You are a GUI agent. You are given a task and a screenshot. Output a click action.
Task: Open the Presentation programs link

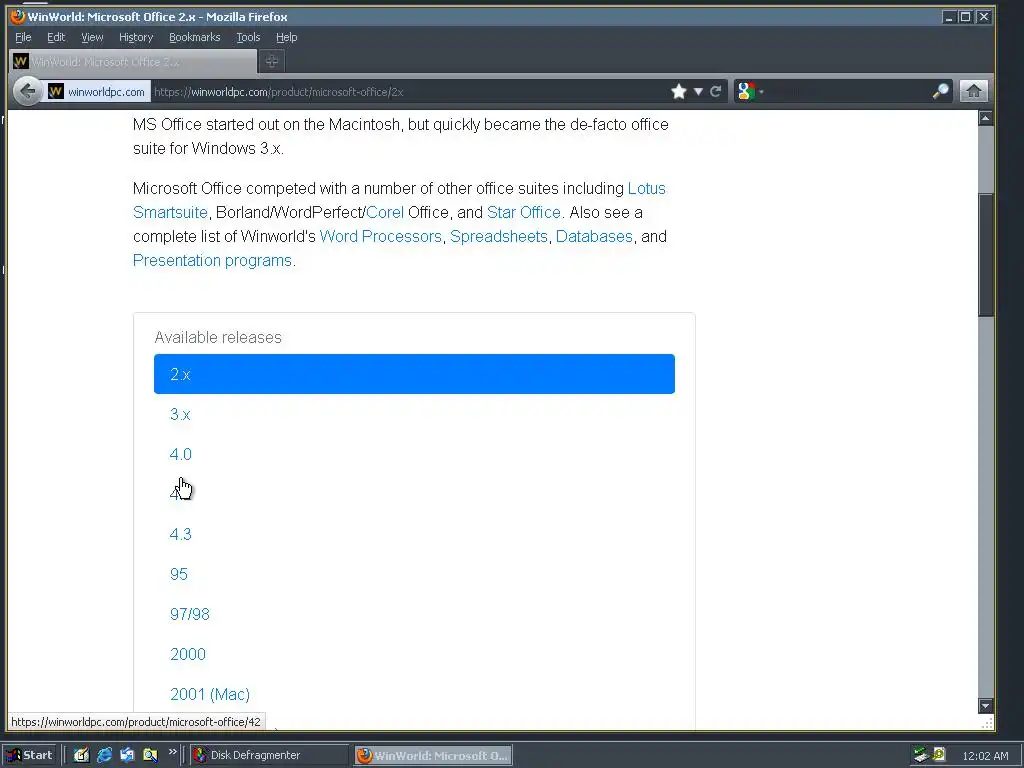pyautogui.click(x=212, y=261)
